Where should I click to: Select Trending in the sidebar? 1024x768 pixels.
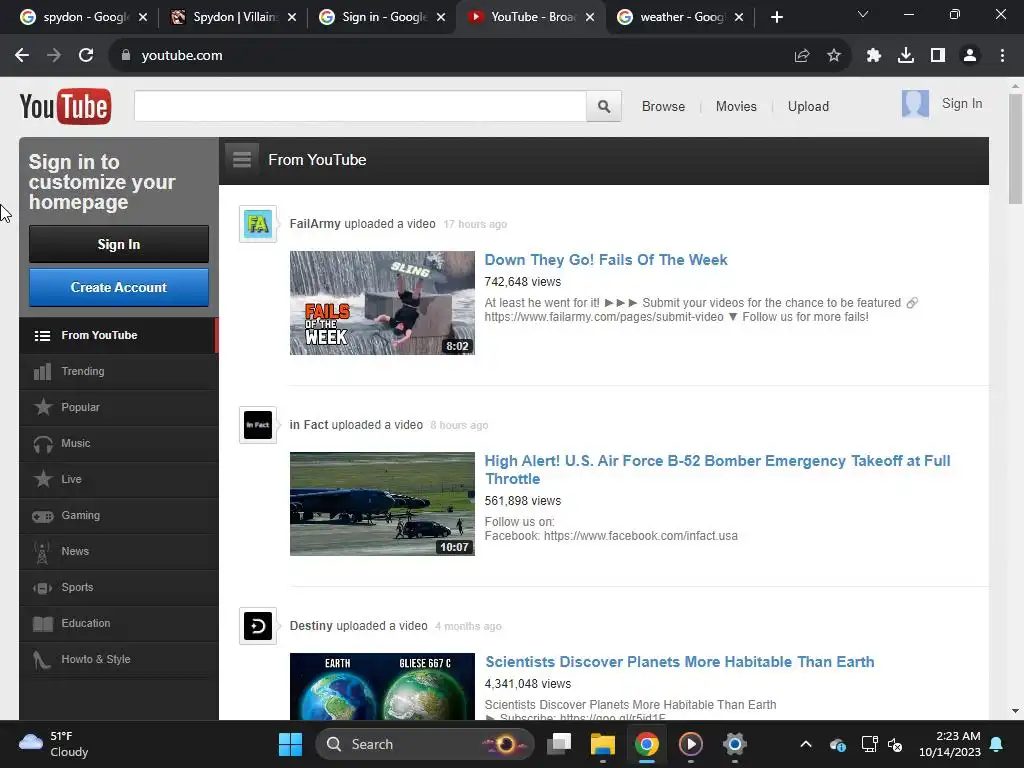(x=119, y=372)
